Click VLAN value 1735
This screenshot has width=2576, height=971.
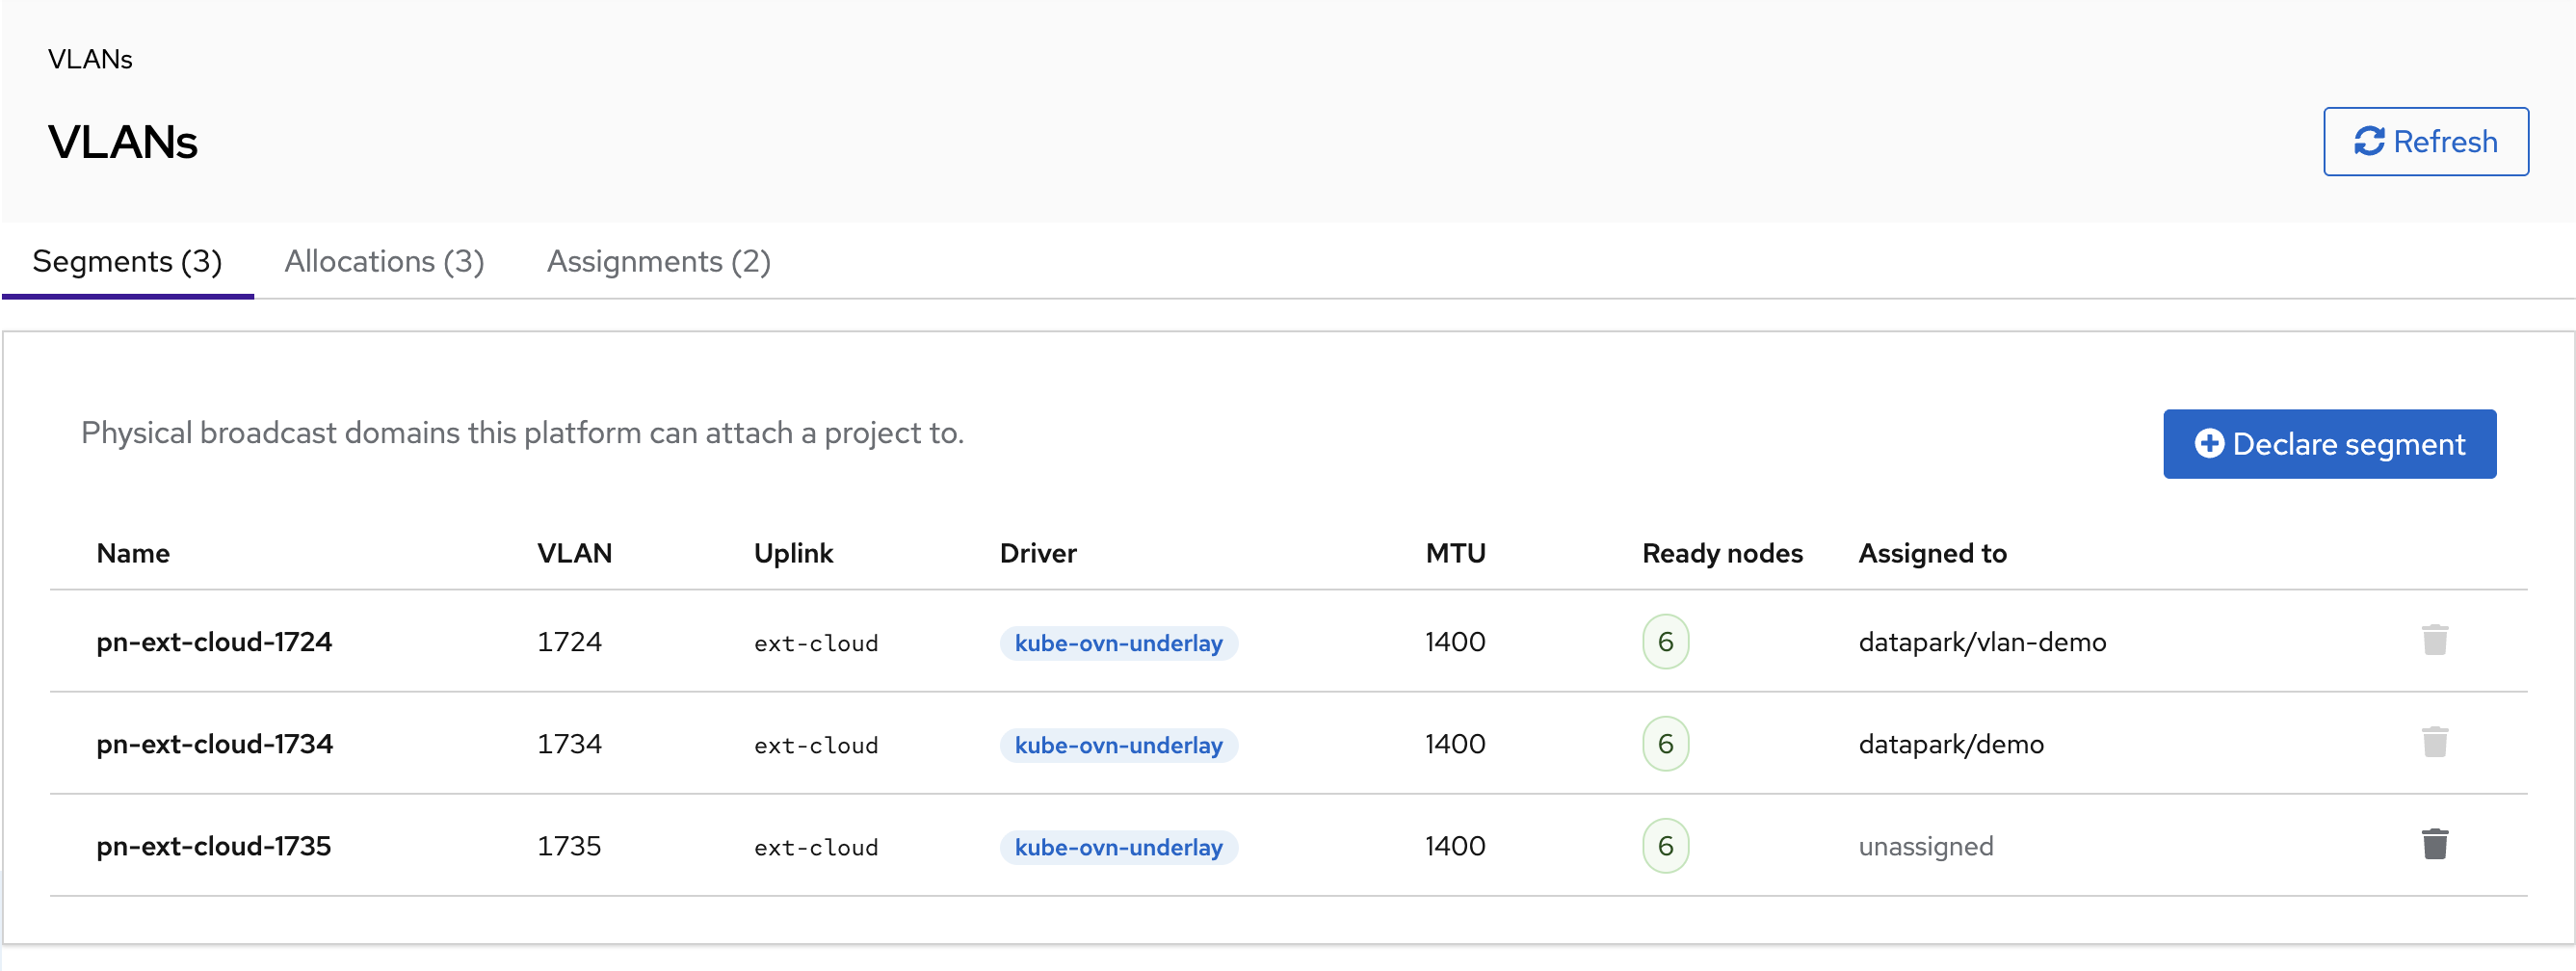569,846
